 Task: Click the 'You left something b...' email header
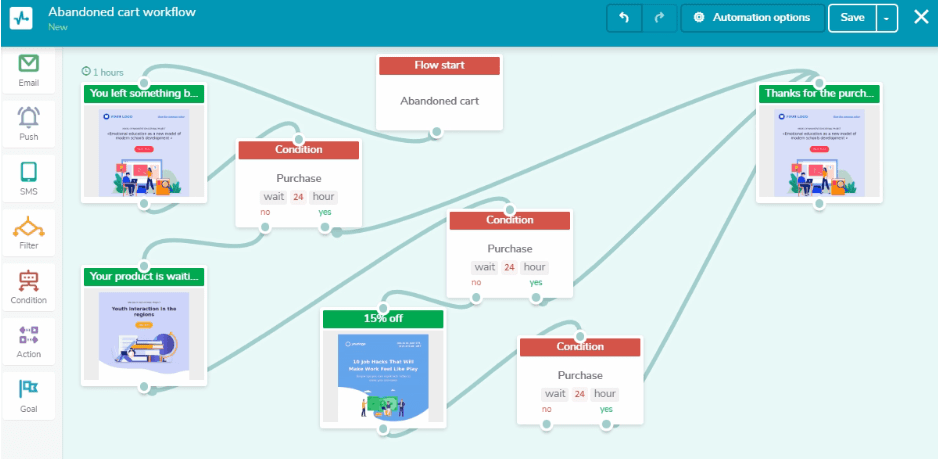pyautogui.click(x=145, y=93)
